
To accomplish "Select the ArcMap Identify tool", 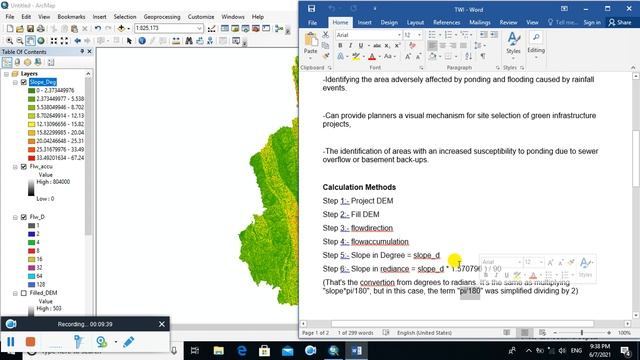I will point(142,41).
